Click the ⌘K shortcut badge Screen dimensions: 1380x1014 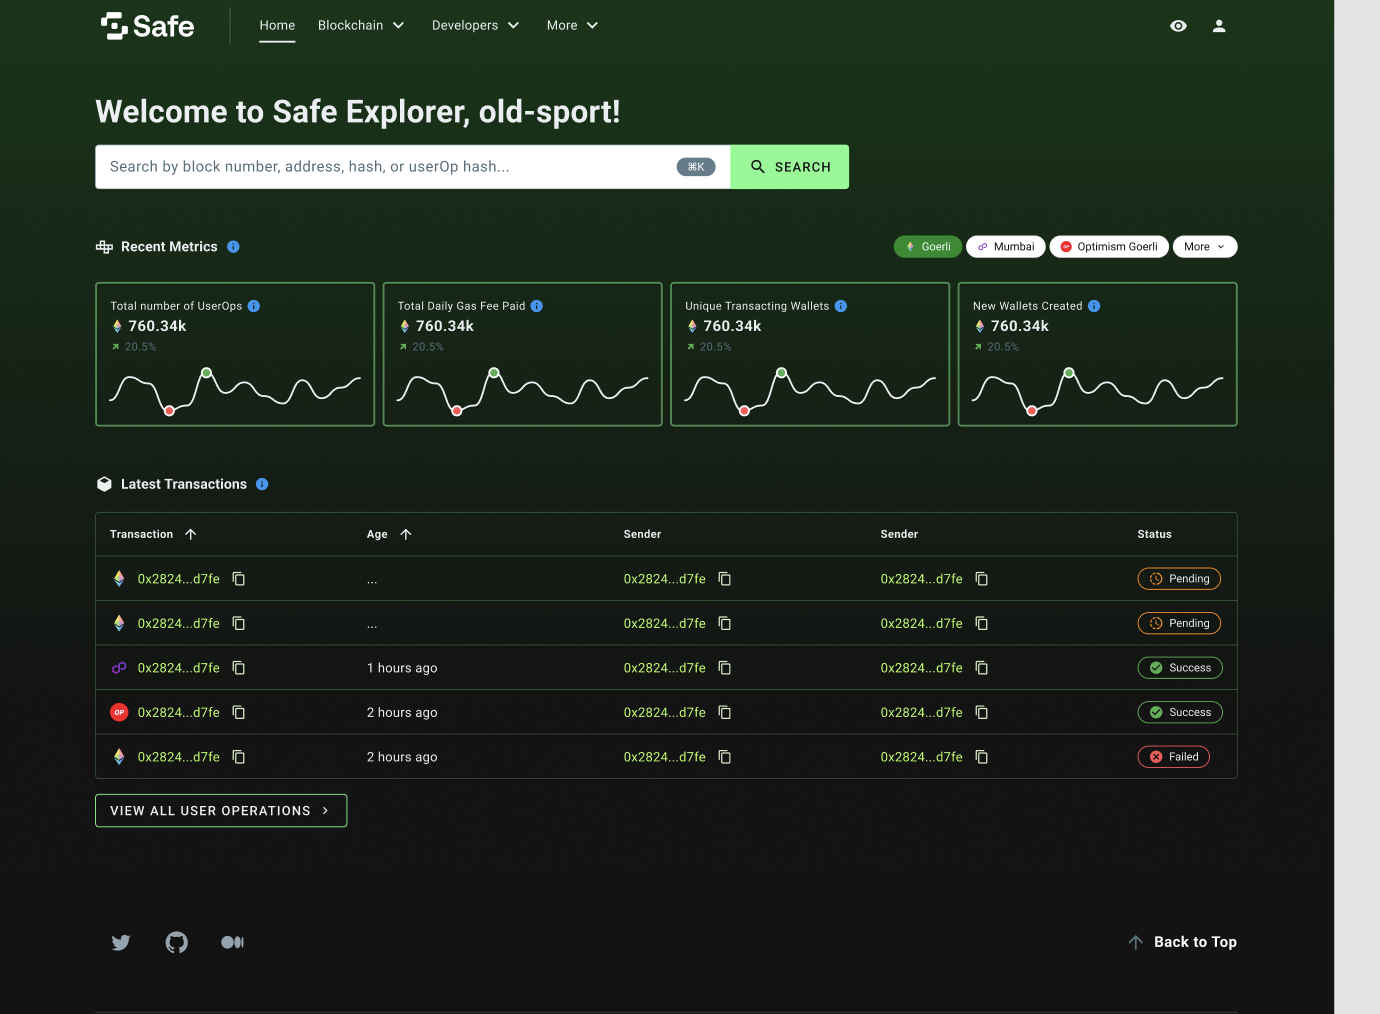[696, 167]
